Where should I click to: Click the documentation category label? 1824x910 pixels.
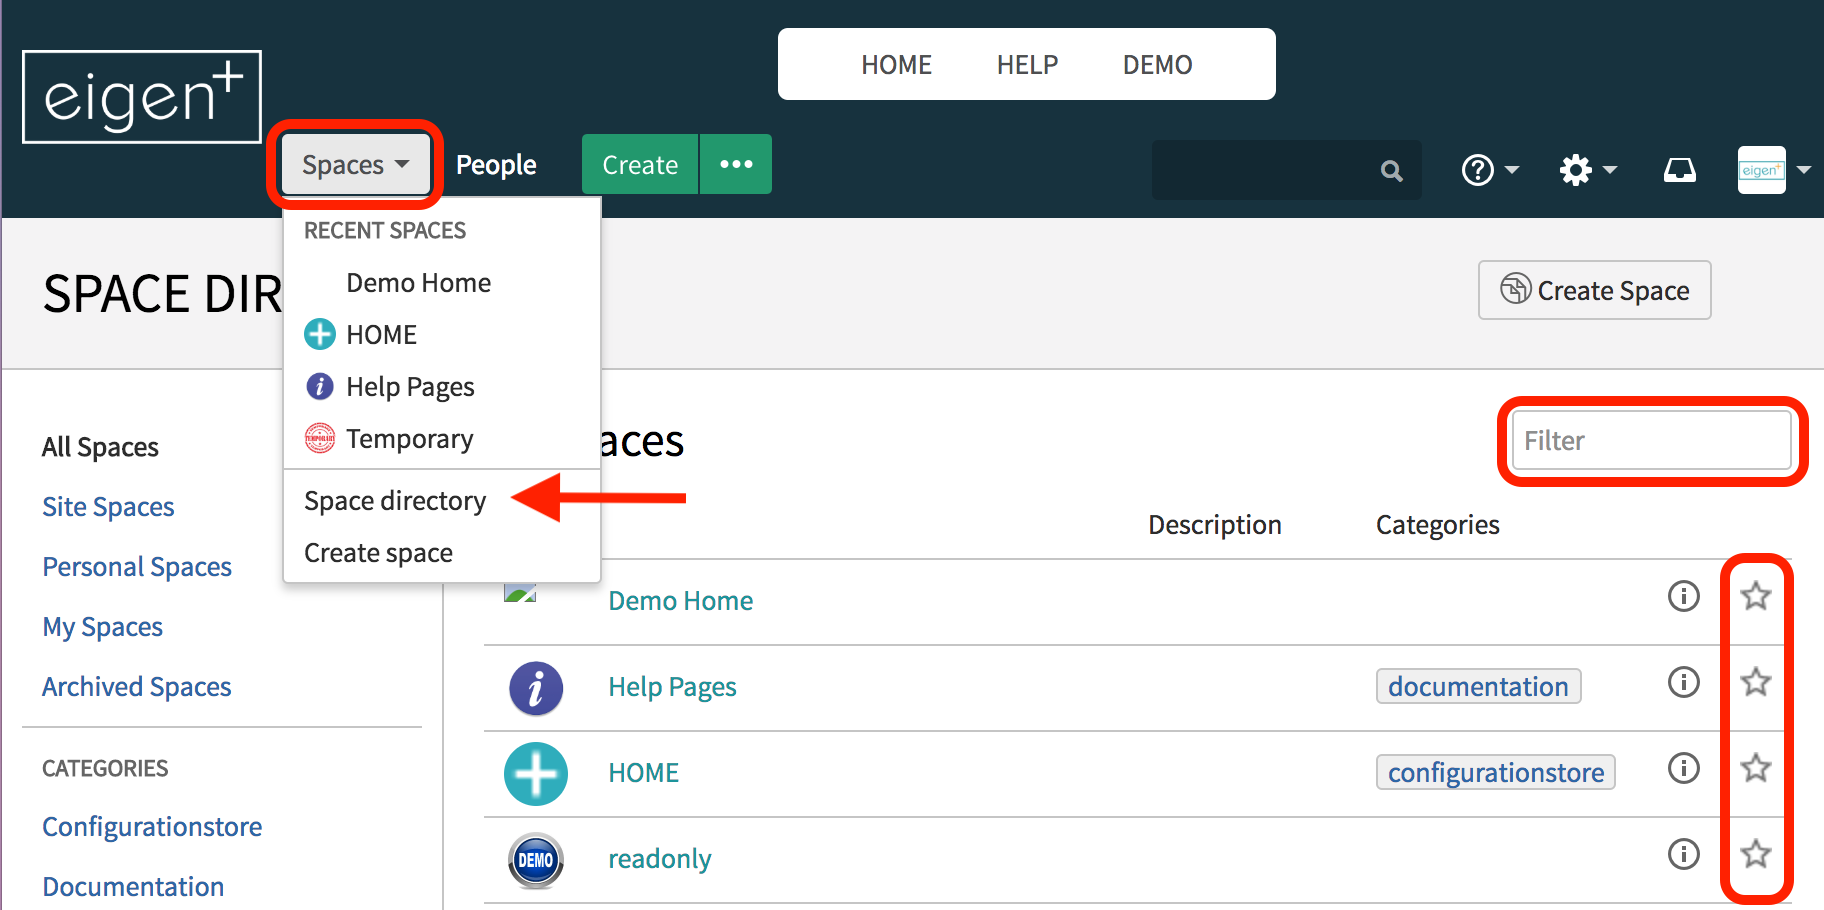tap(1478, 686)
